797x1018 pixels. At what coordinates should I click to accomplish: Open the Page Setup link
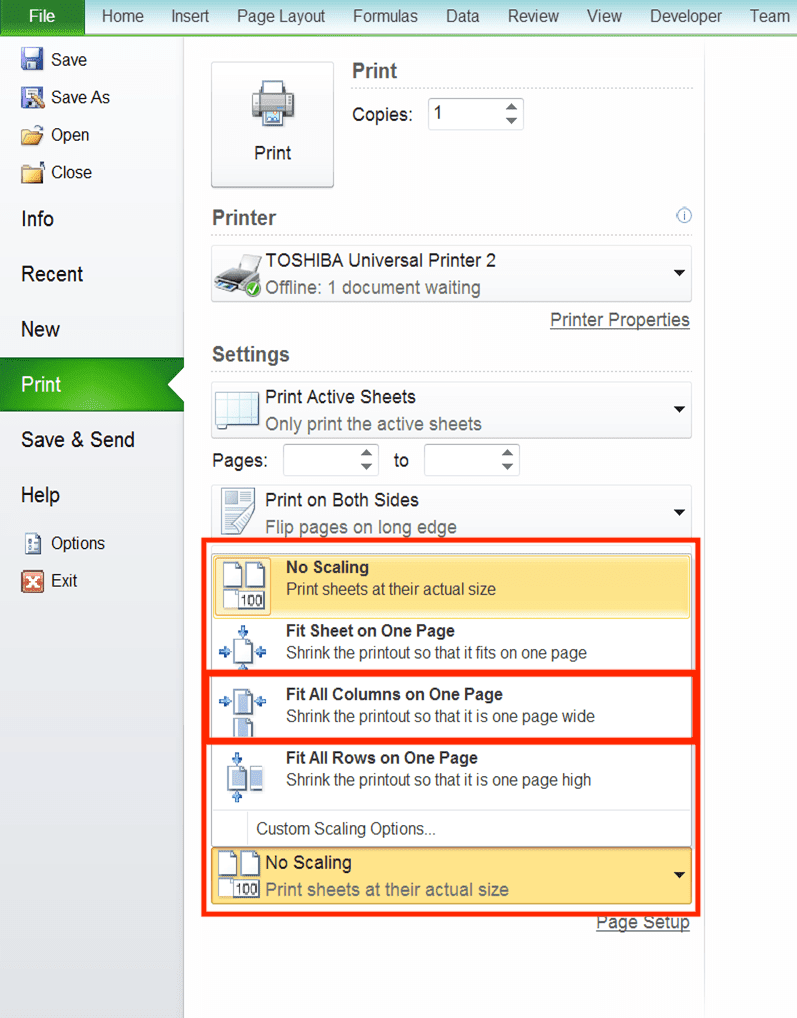click(643, 923)
